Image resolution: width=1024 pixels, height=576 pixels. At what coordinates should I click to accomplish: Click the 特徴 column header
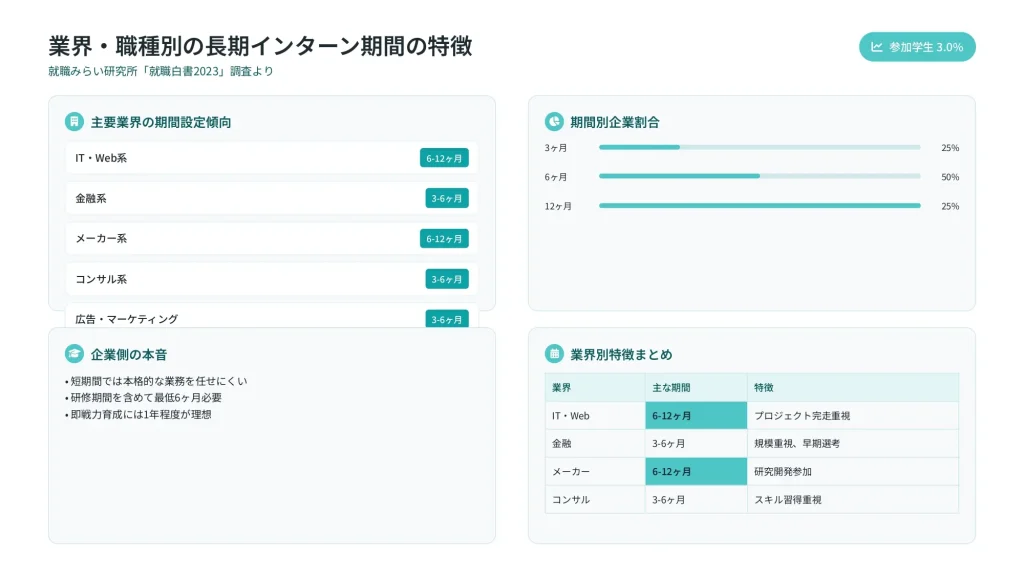tap(852, 387)
